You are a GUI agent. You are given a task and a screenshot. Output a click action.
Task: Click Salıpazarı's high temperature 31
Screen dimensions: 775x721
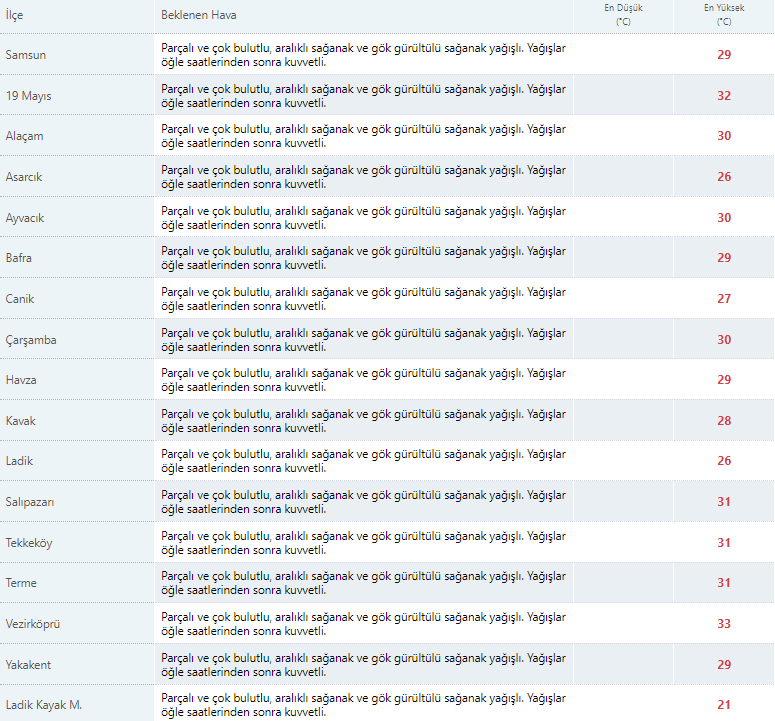(x=724, y=502)
